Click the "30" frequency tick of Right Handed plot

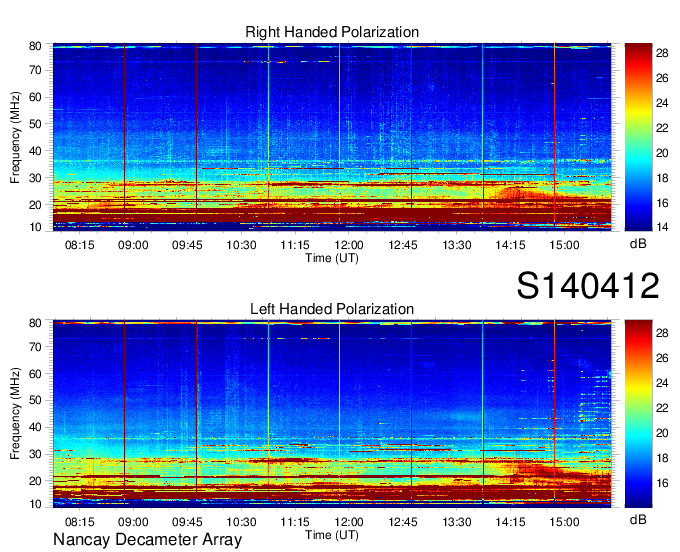coord(35,178)
